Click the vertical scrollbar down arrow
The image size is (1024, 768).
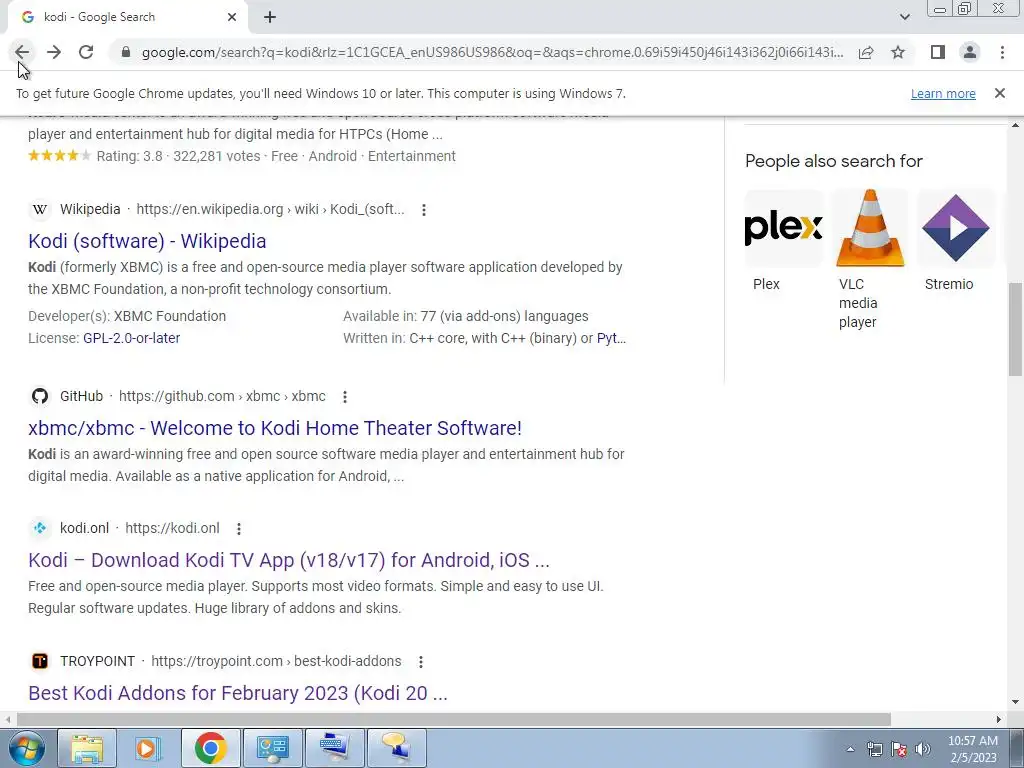(1015, 703)
